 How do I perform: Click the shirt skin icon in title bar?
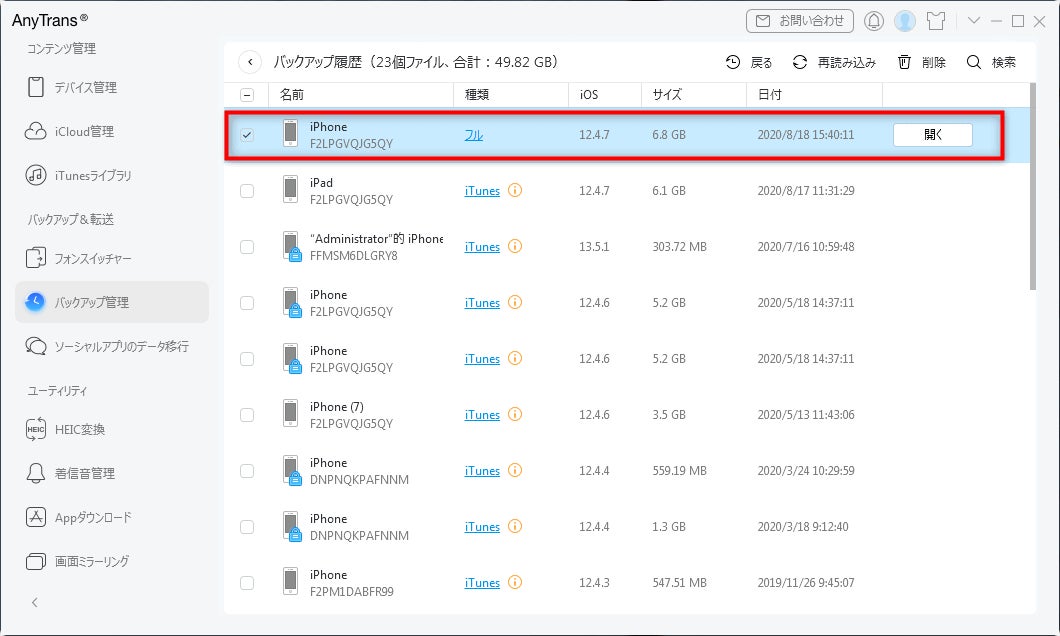point(936,21)
